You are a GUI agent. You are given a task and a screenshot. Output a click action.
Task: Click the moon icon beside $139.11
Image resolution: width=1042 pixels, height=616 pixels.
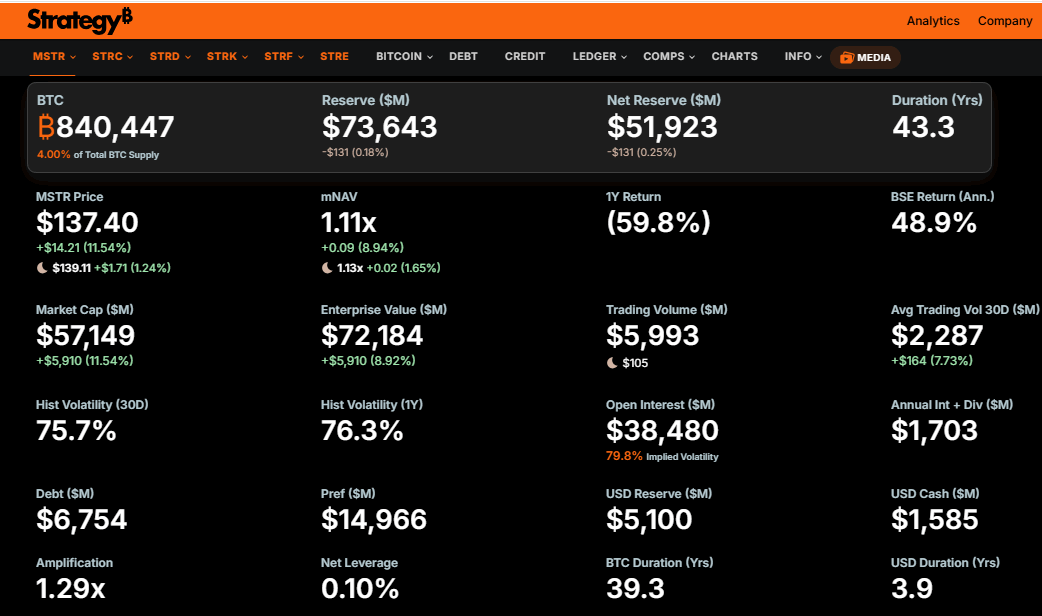[42, 268]
